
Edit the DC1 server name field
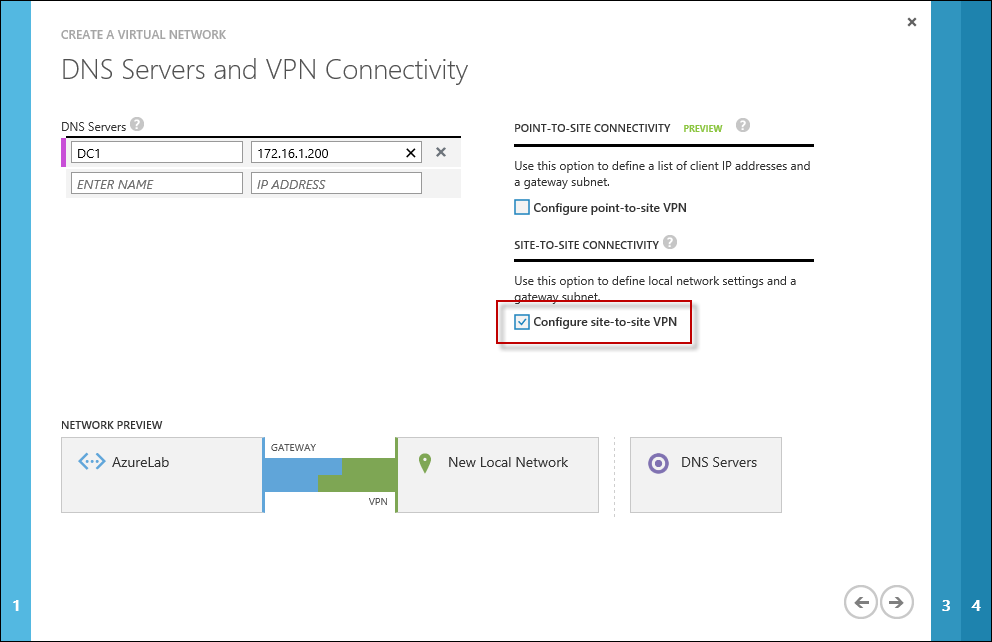coord(157,153)
